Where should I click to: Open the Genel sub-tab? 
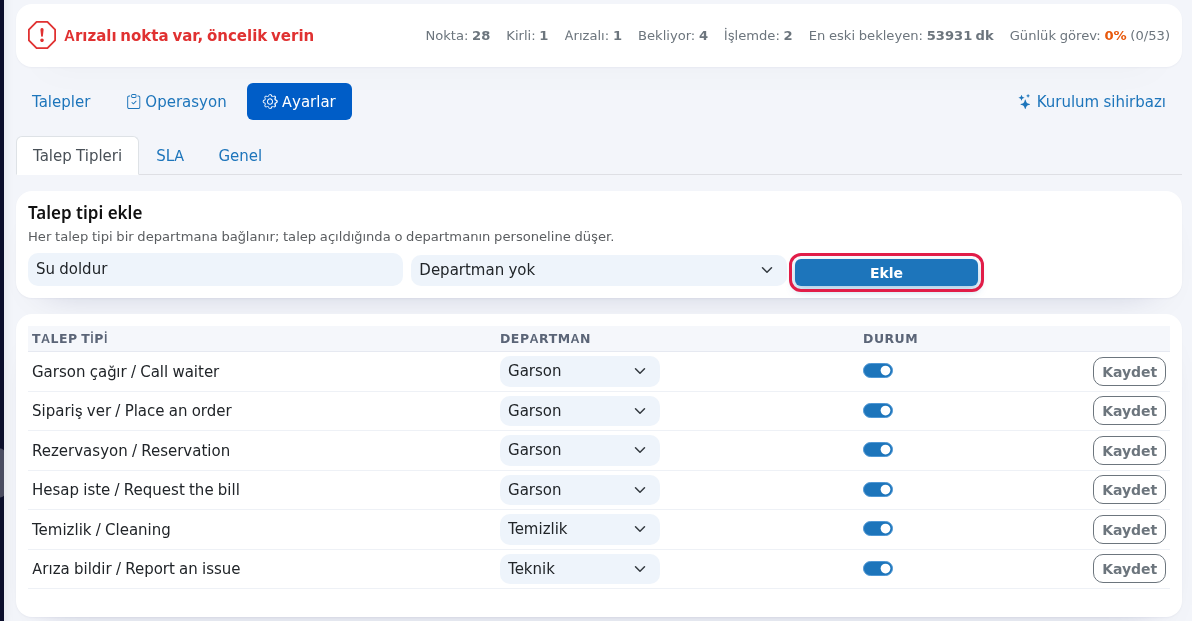tap(240, 155)
